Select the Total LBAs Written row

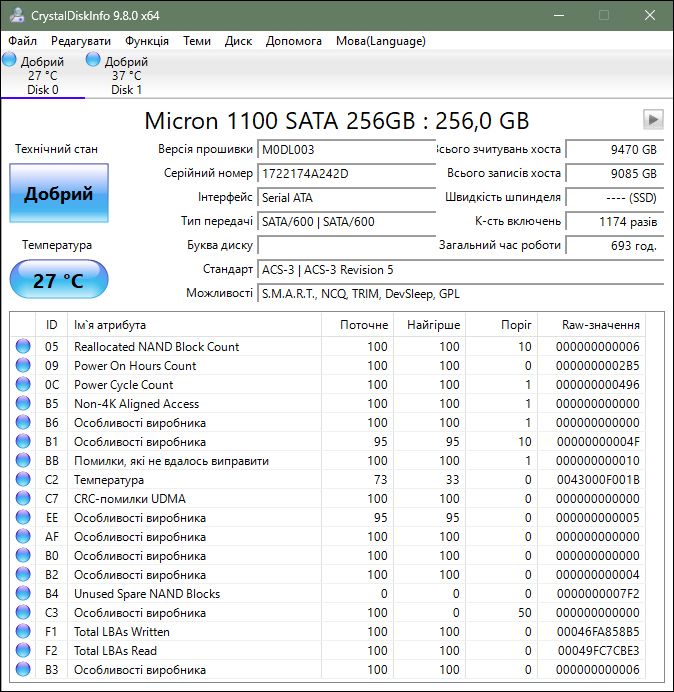pos(328,631)
